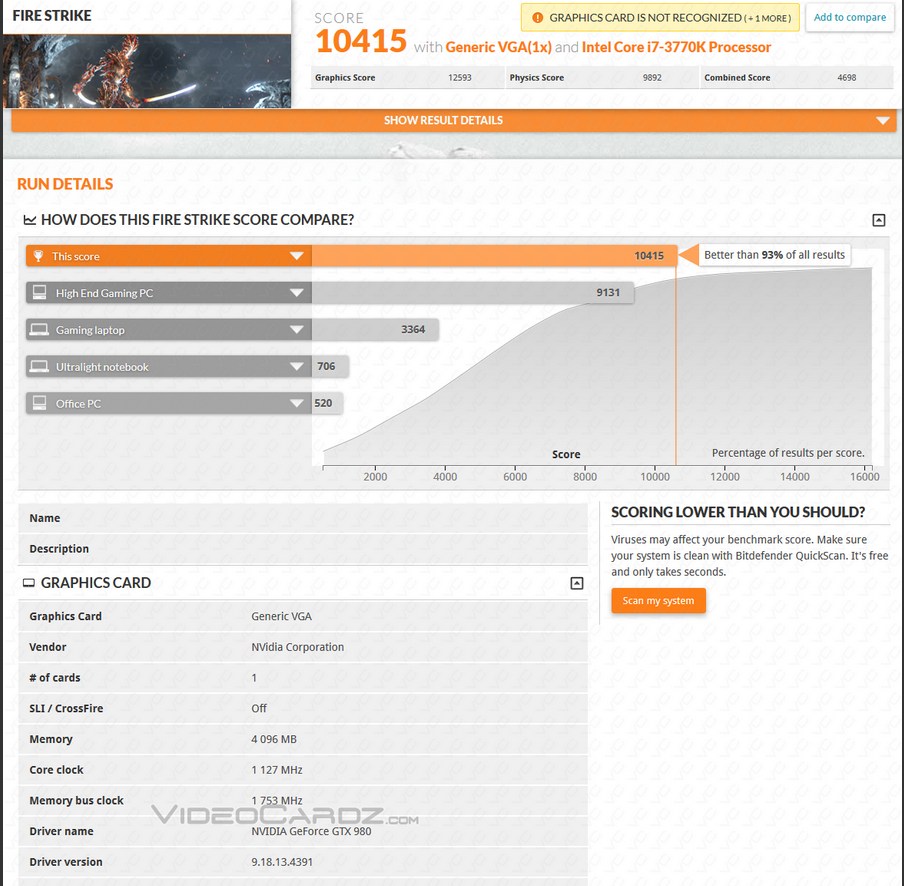Click the # of cards value 1
This screenshot has height=886, width=904.
pos(254,678)
